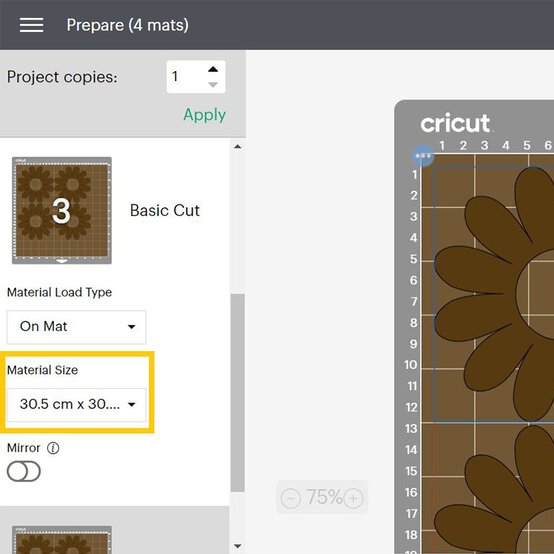Zoom in the mat preview
The image size is (554, 554).
coord(353,498)
